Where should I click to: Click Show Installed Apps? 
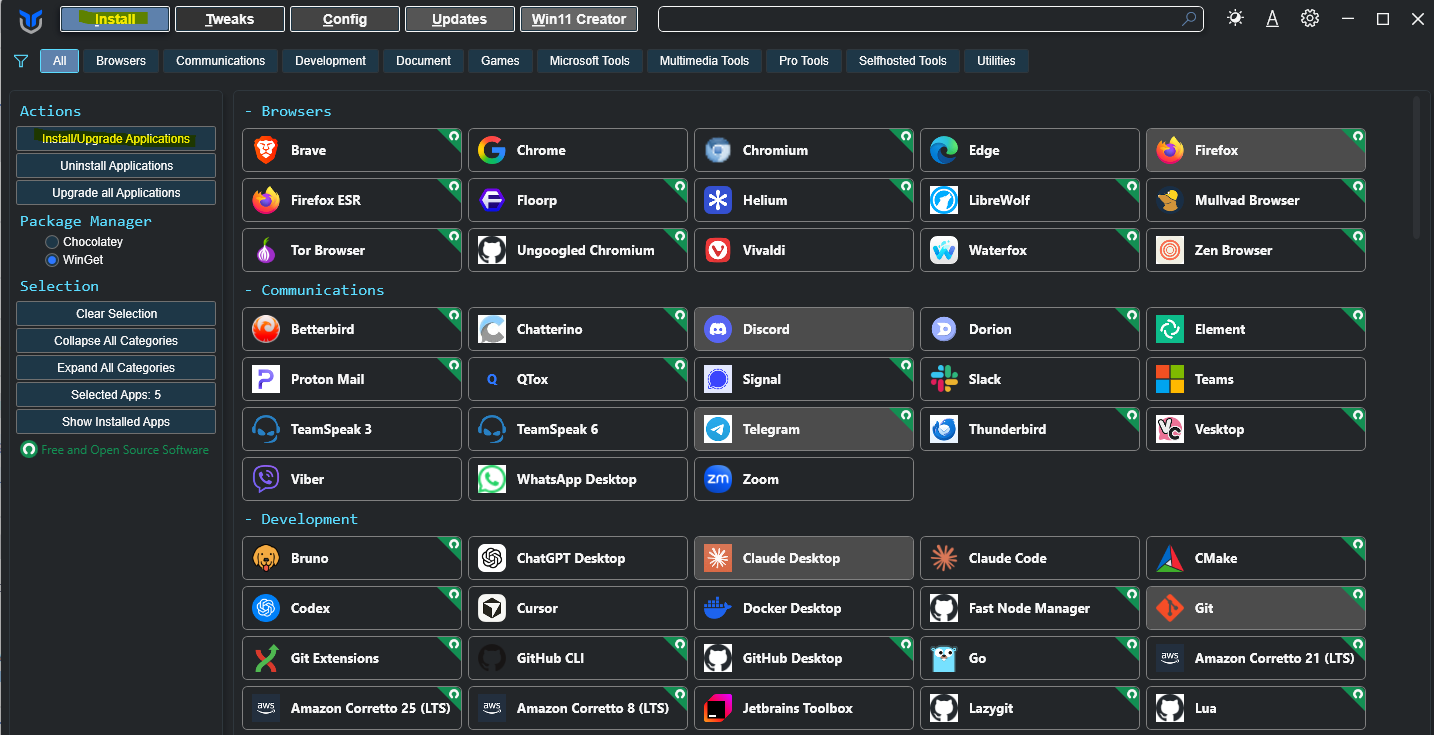[116, 422]
